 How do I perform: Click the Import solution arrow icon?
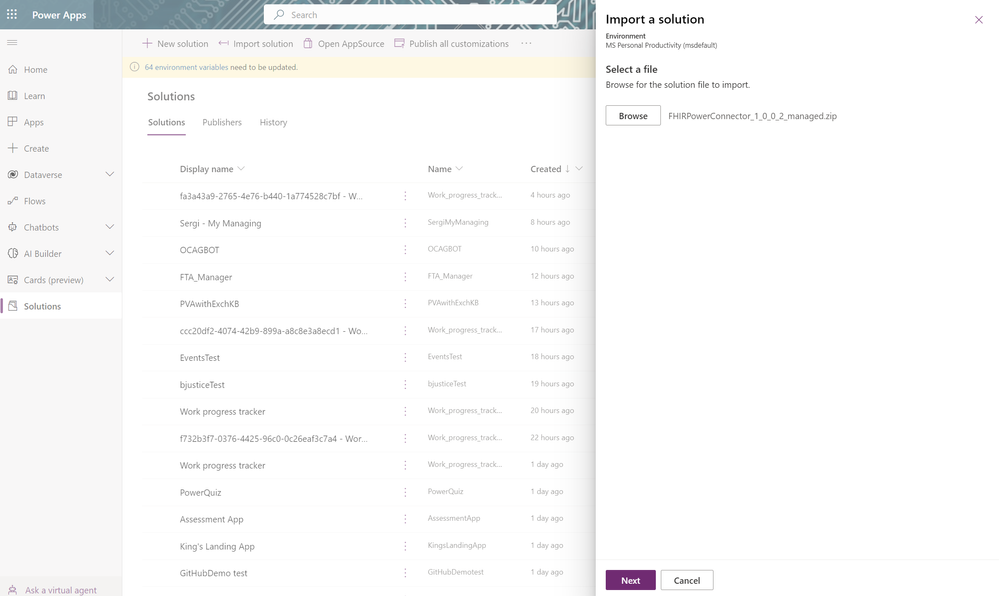224,43
